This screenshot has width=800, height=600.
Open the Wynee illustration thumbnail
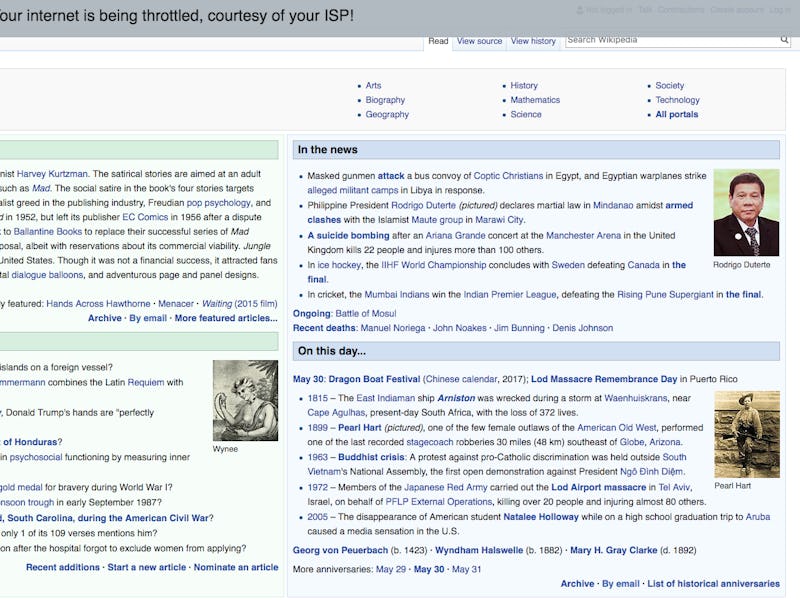[x=245, y=400]
